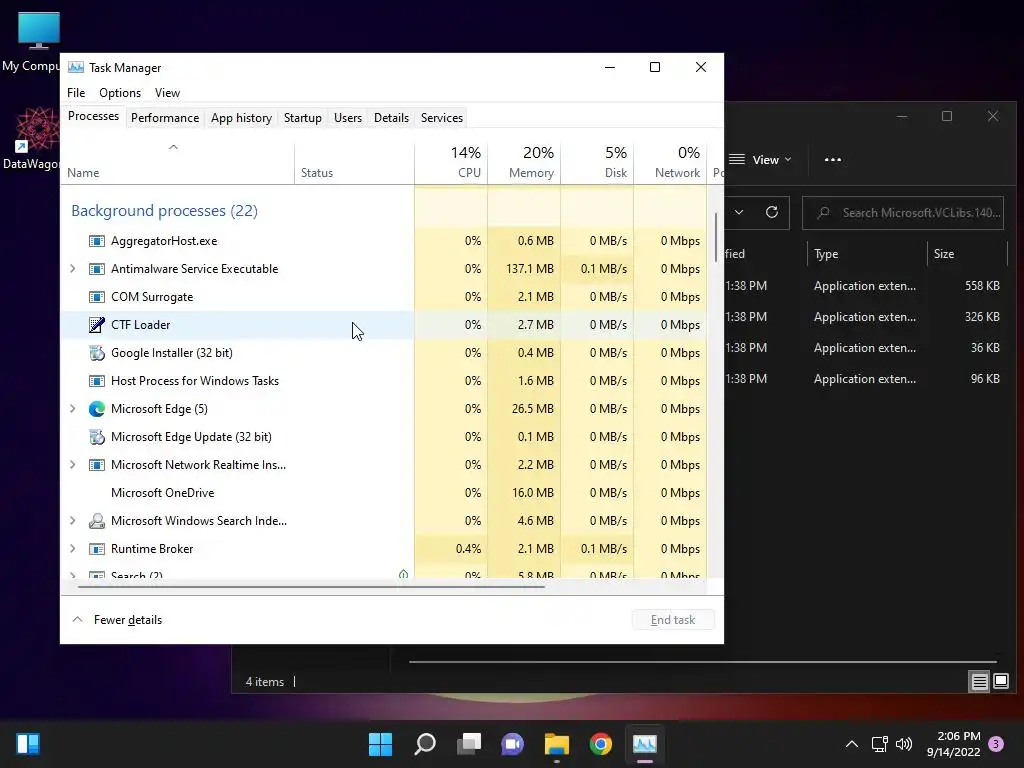Open Task View from the taskbar
This screenshot has height=768, width=1024.
click(469, 744)
